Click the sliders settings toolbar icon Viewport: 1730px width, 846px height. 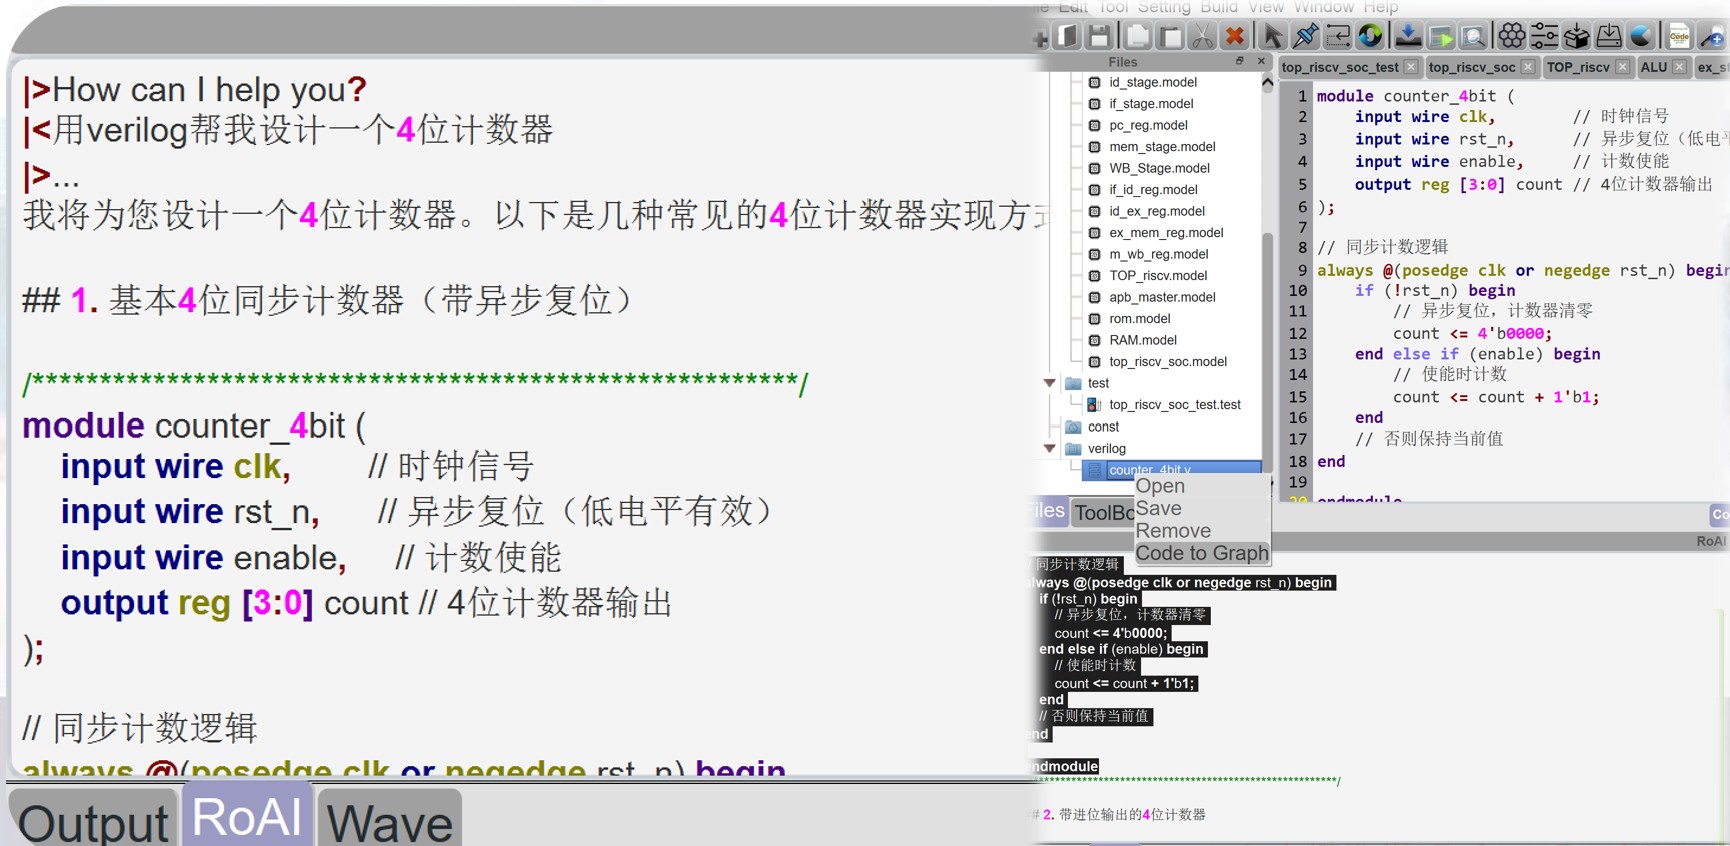1544,37
